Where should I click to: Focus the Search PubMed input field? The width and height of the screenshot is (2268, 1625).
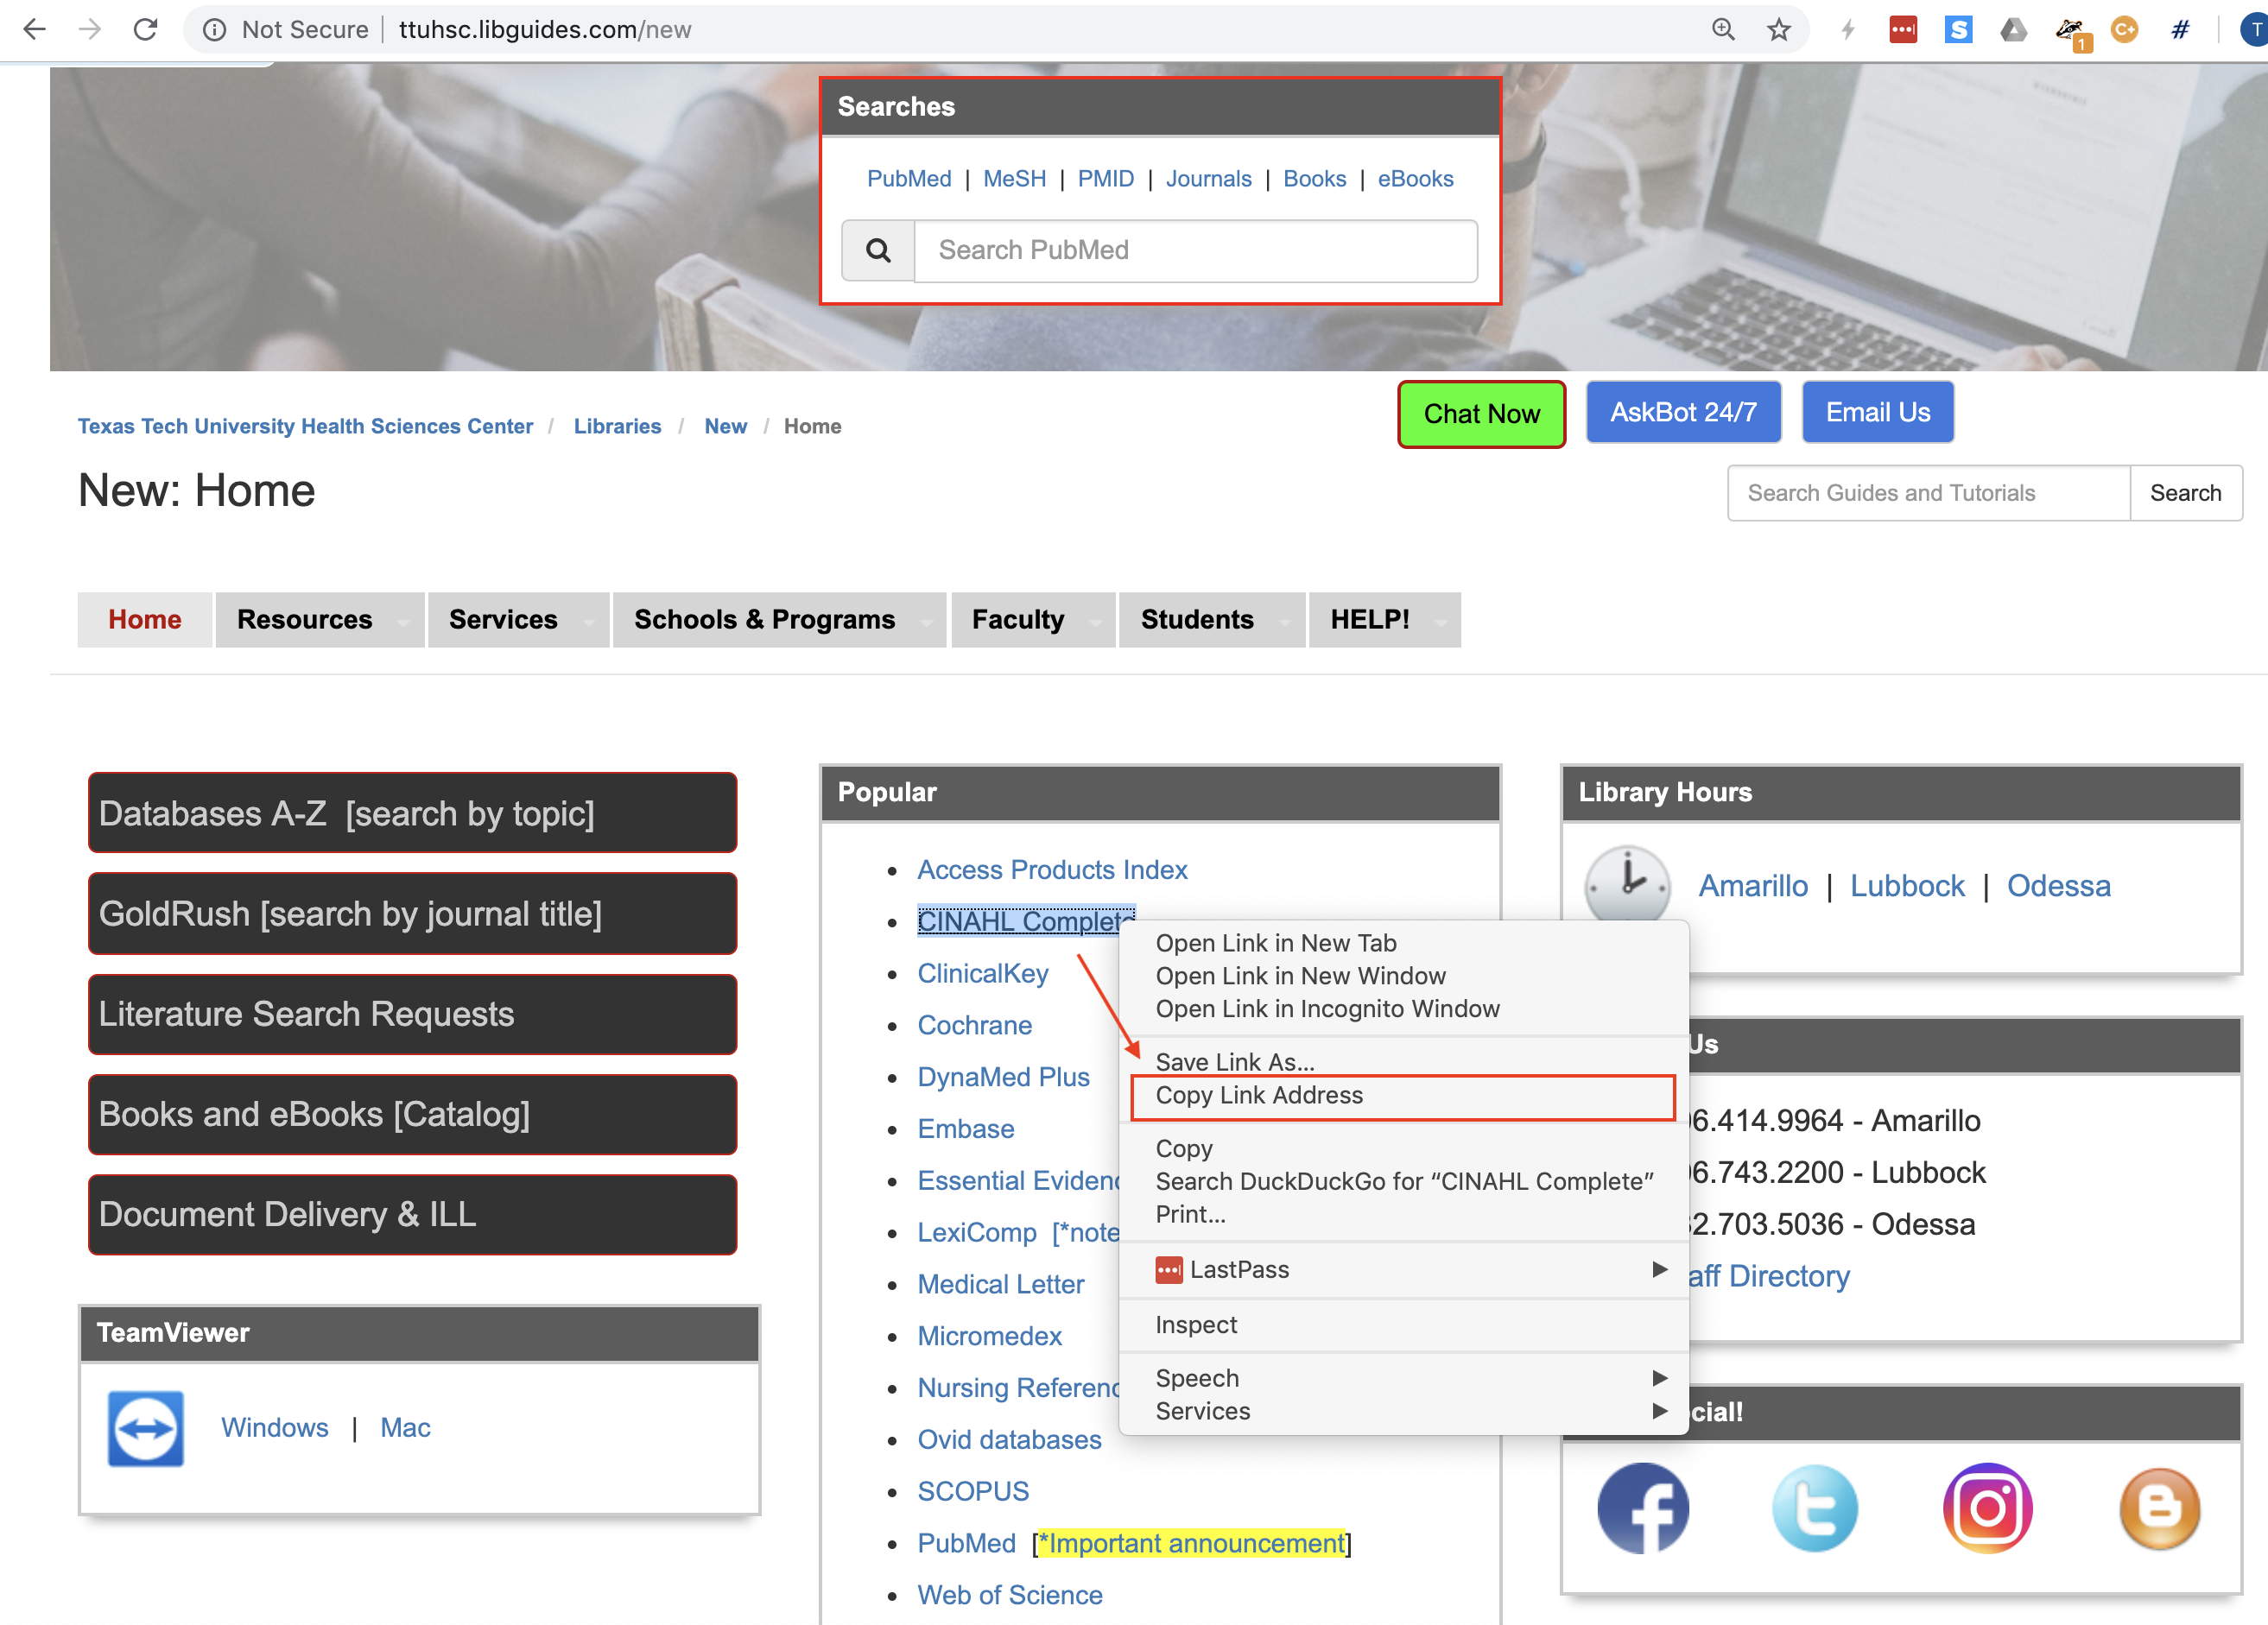(x=1196, y=250)
